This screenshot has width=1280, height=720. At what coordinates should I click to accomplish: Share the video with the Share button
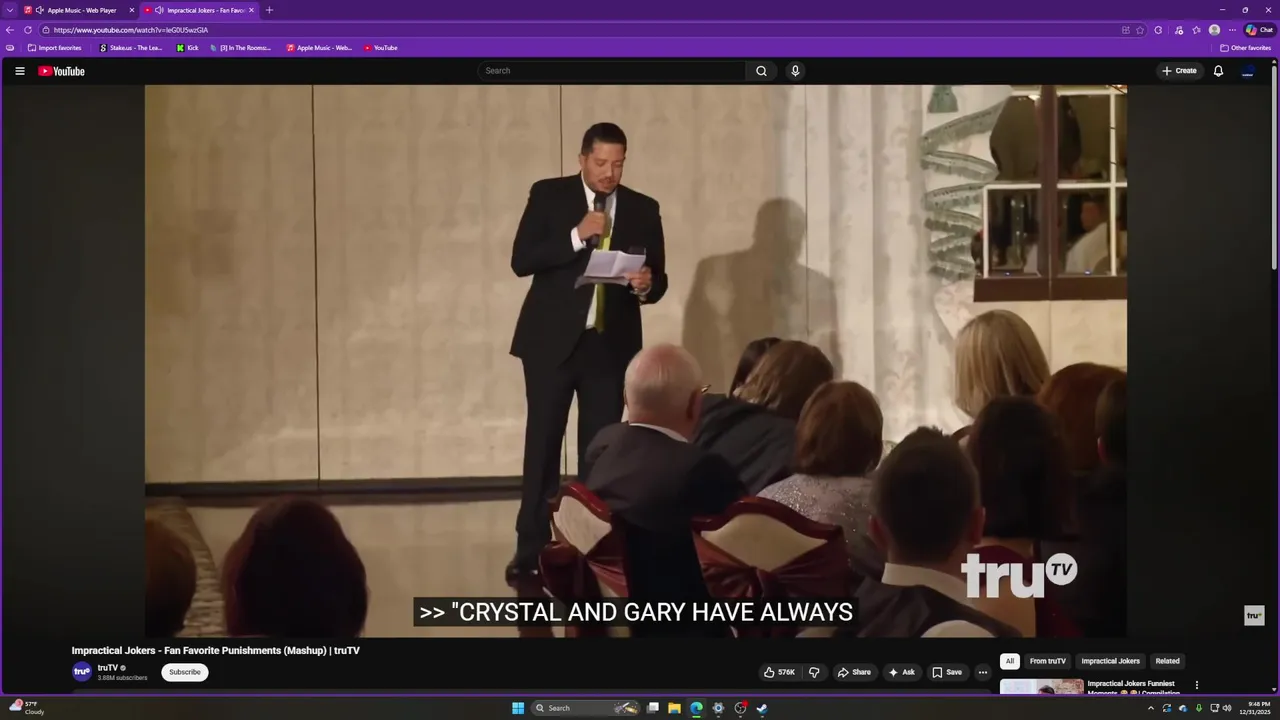[x=854, y=672]
